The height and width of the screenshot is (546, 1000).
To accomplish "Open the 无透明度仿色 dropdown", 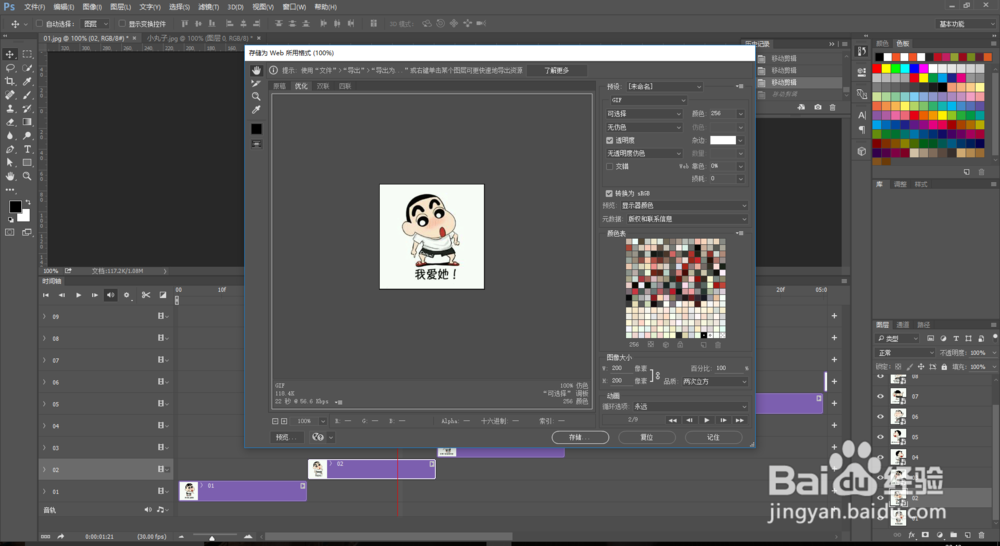I will tap(643, 154).
